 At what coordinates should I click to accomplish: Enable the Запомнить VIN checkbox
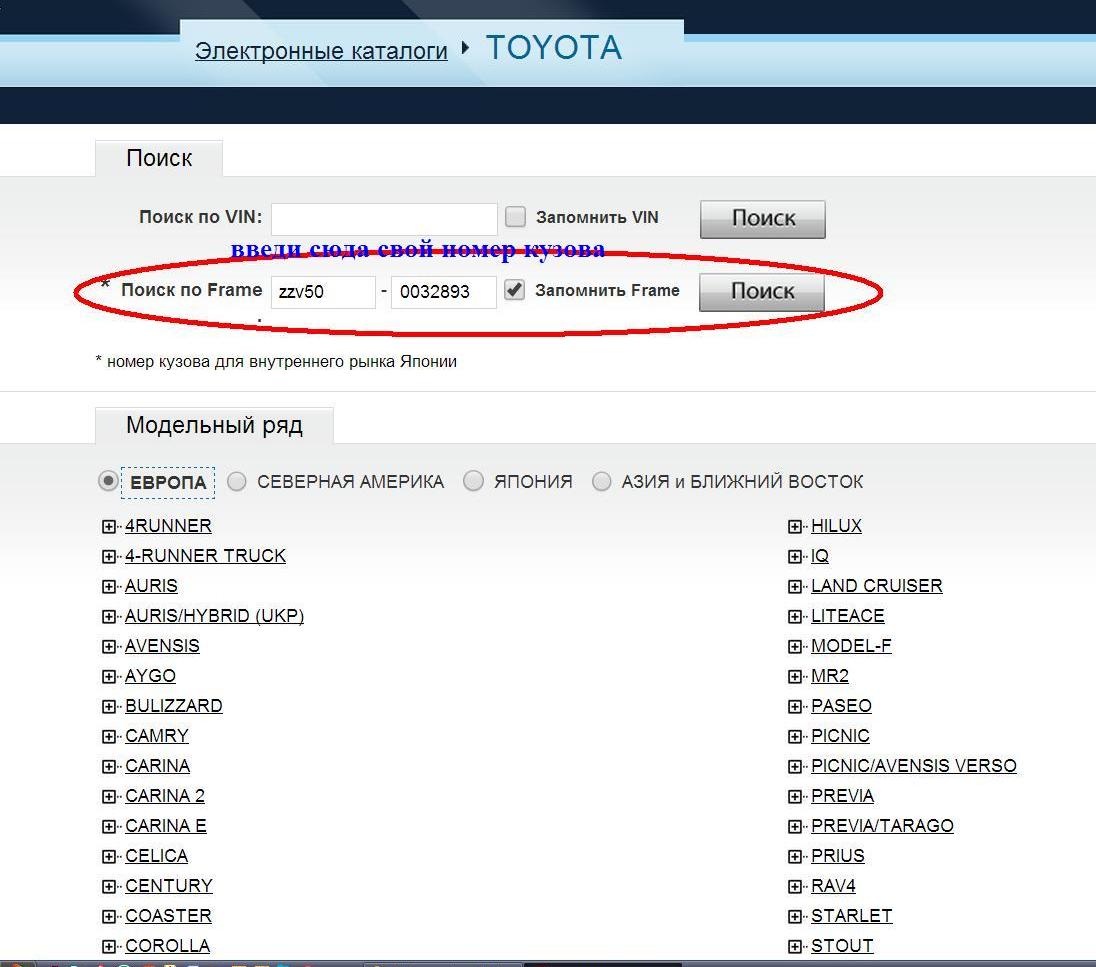pos(515,217)
